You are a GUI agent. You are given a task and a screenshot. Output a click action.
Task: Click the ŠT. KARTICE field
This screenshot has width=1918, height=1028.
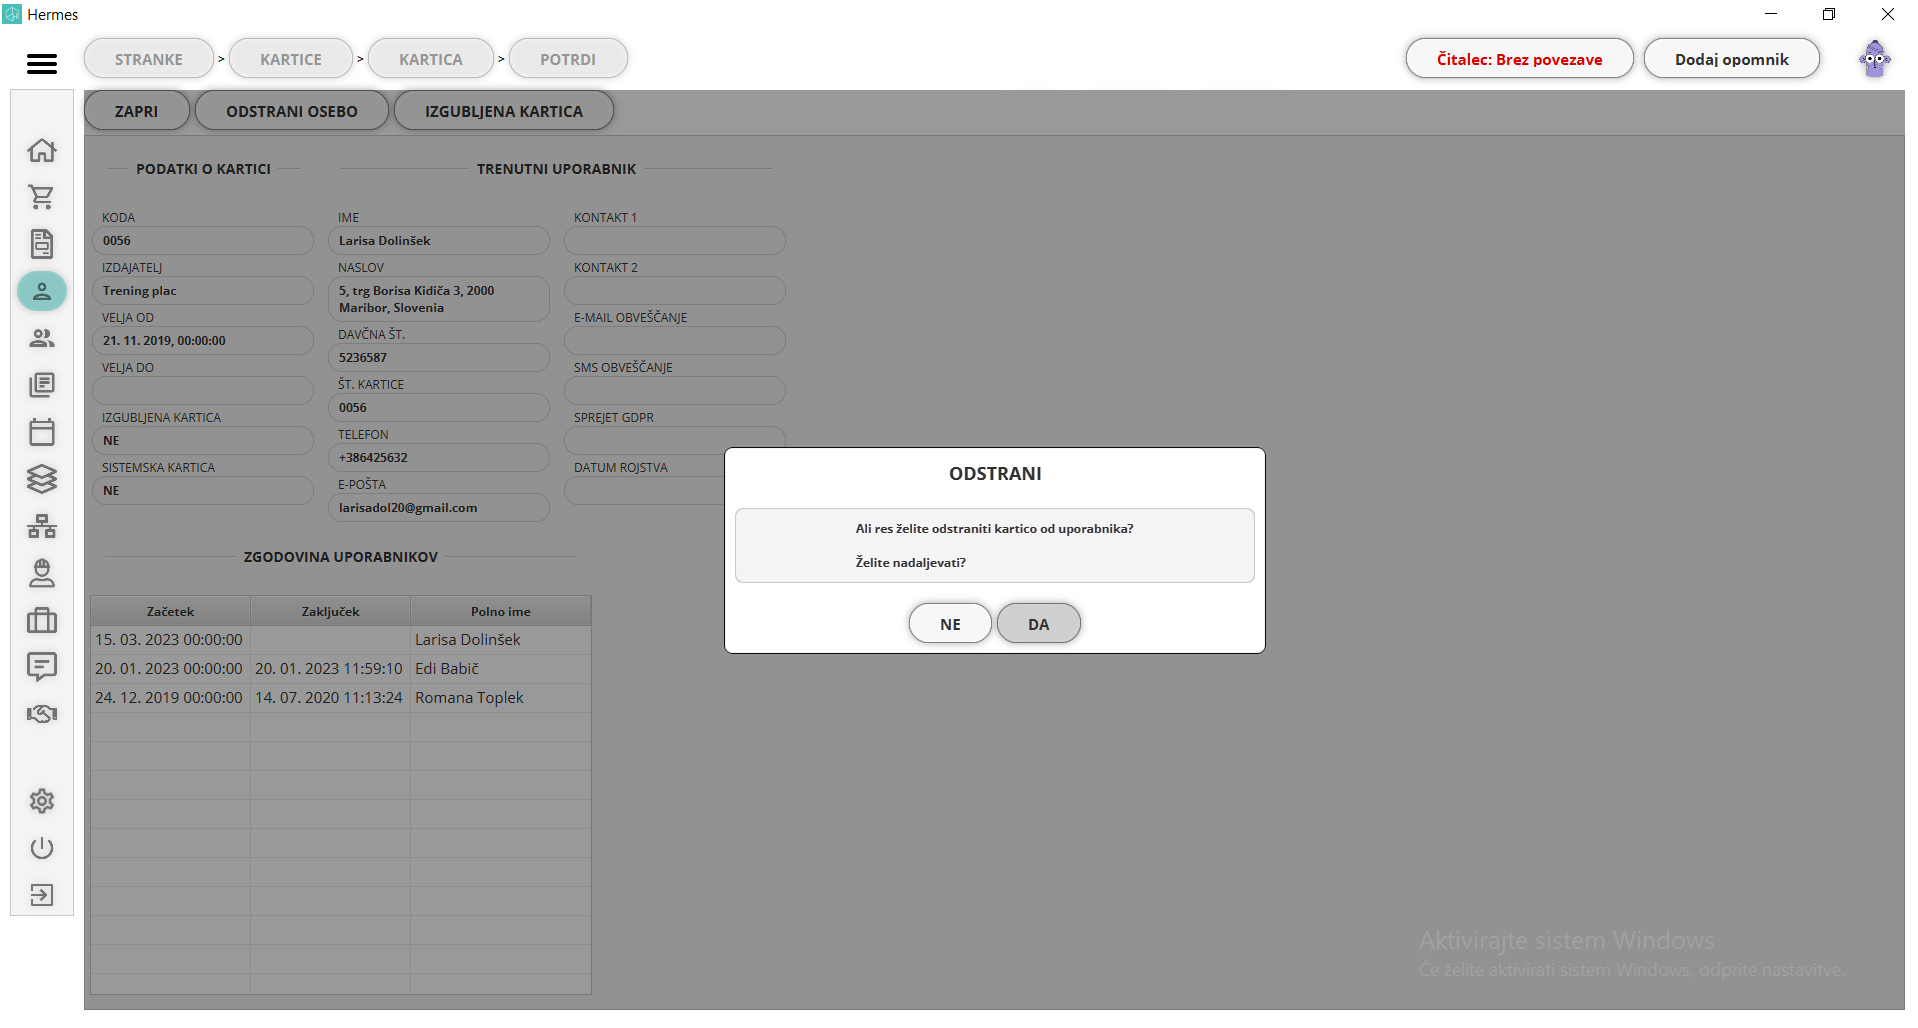coord(439,408)
